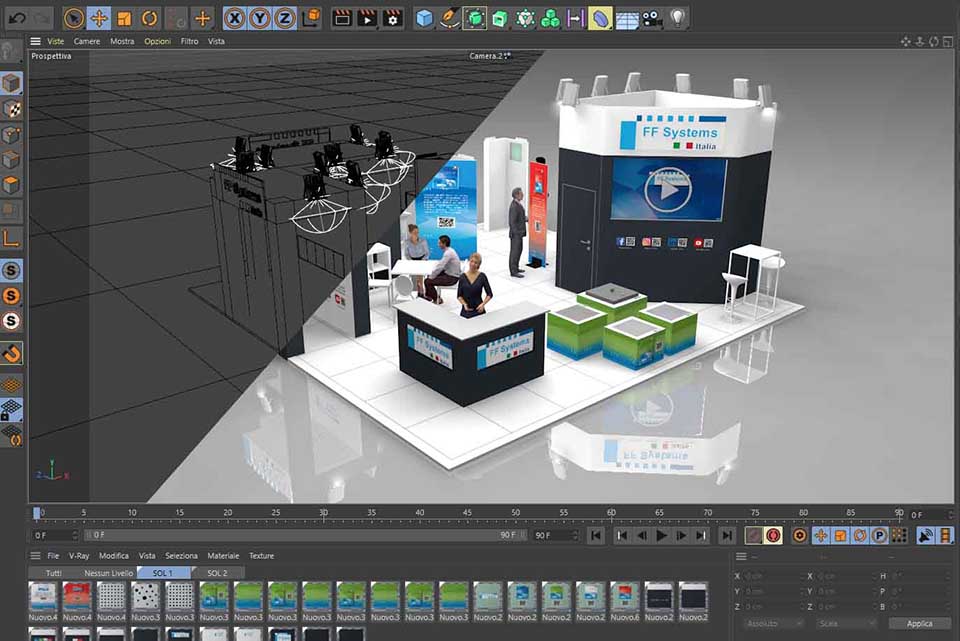Toggle scale keyframe recording
This screenshot has height=641, width=960.
(x=841, y=536)
